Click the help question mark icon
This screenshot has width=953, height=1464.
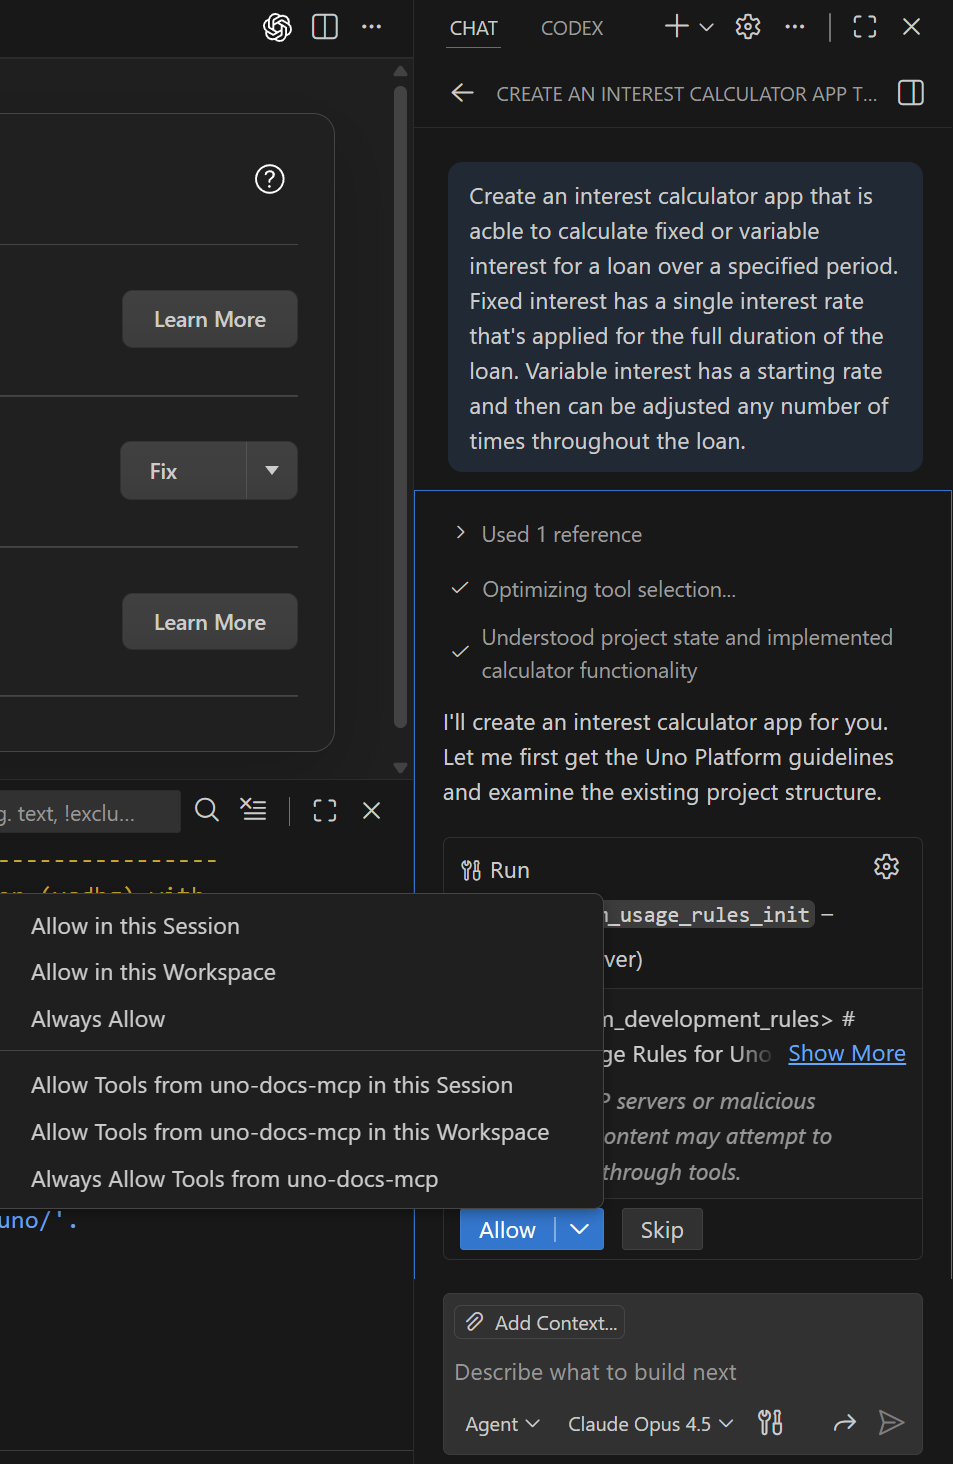click(x=270, y=179)
